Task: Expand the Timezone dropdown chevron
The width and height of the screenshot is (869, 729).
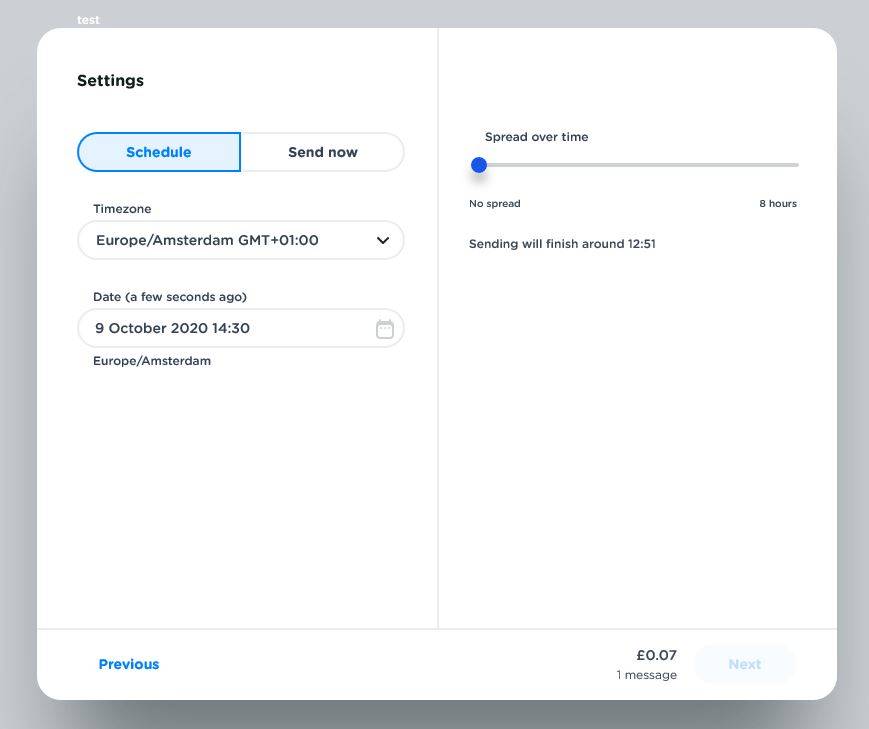Action: click(x=382, y=241)
